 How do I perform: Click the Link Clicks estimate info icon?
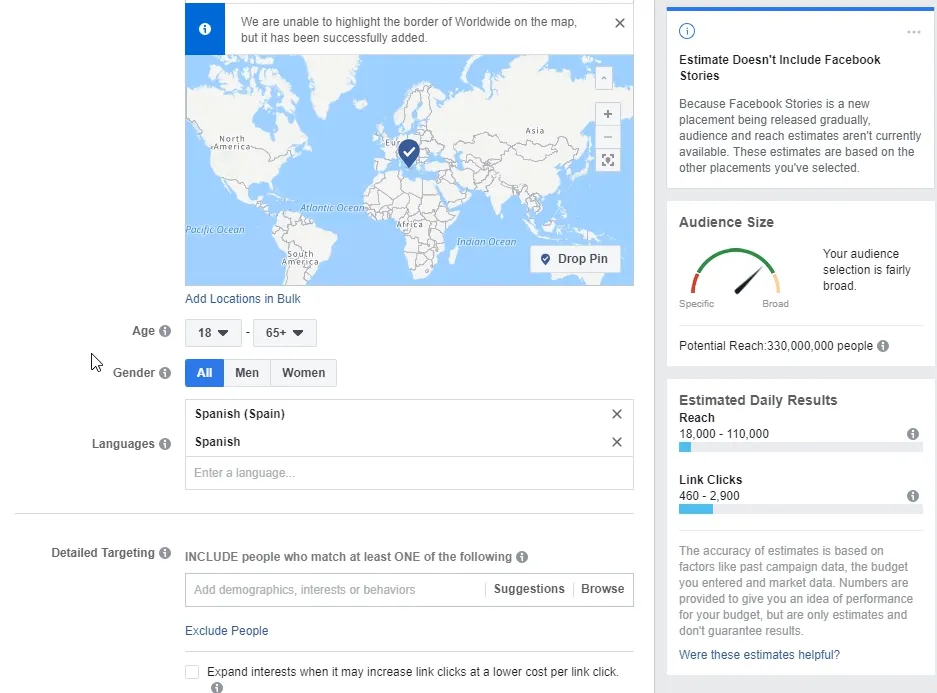(x=912, y=496)
